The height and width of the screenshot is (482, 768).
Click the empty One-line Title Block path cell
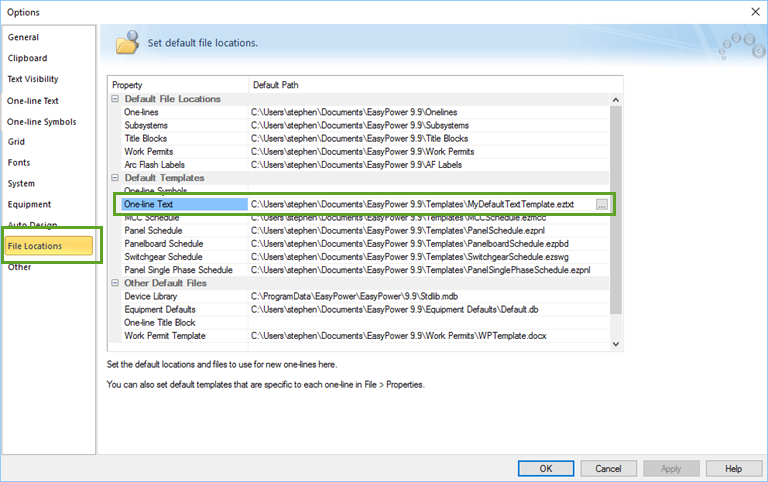[x=429, y=323]
